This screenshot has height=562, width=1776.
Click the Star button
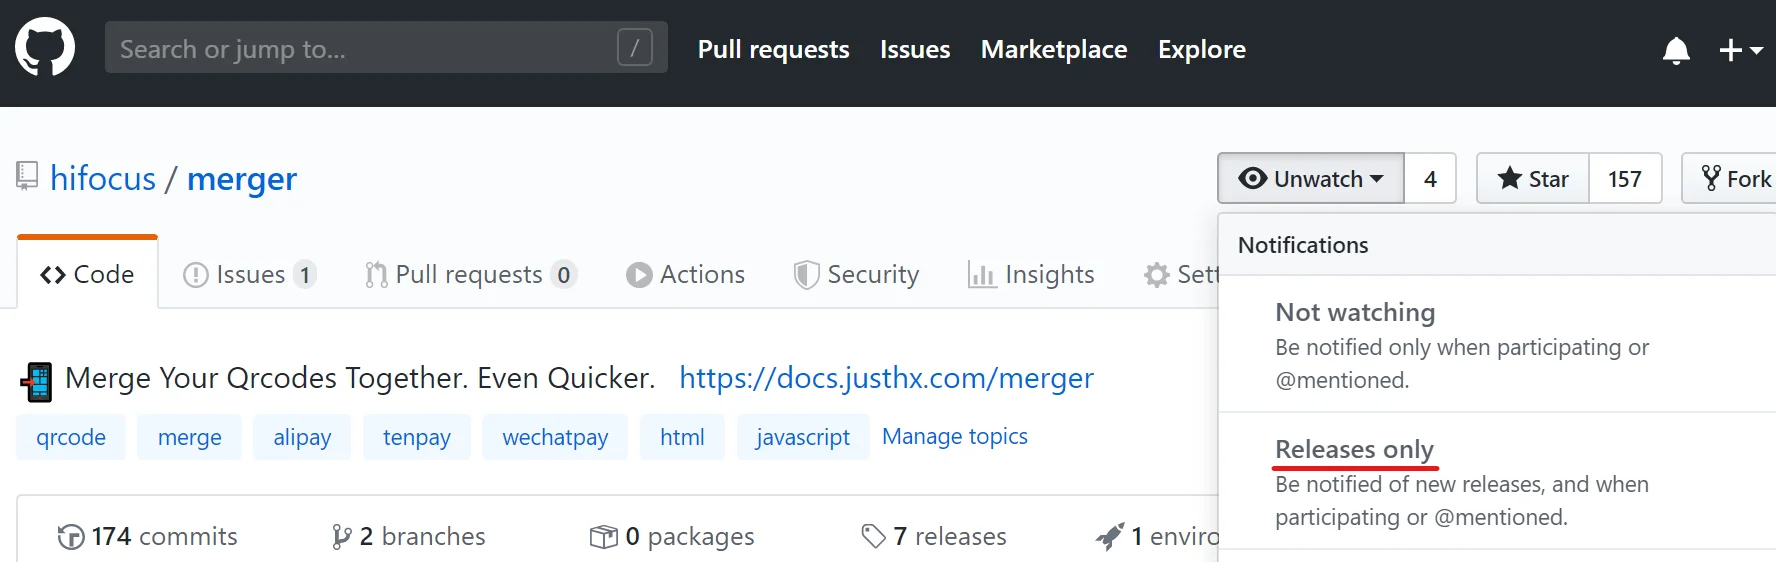coord(1533,179)
